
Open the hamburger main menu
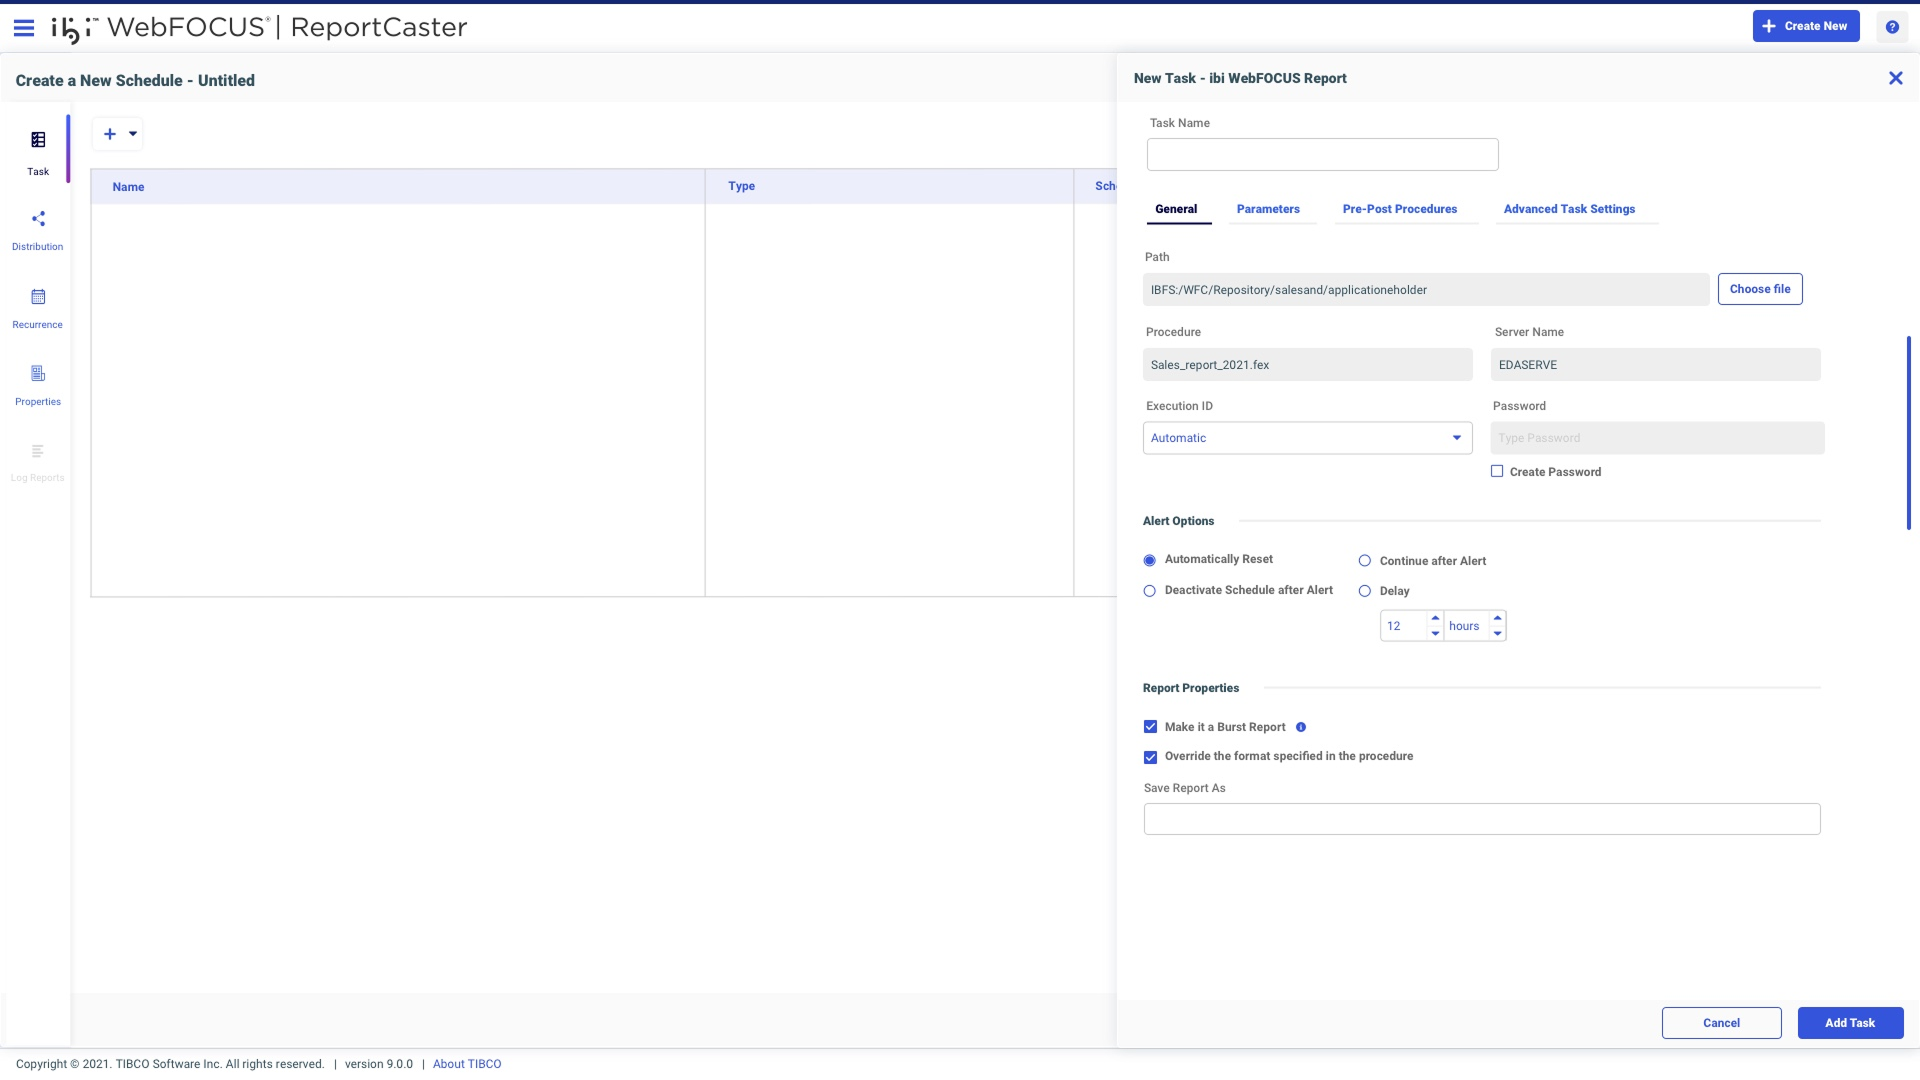[x=24, y=28]
